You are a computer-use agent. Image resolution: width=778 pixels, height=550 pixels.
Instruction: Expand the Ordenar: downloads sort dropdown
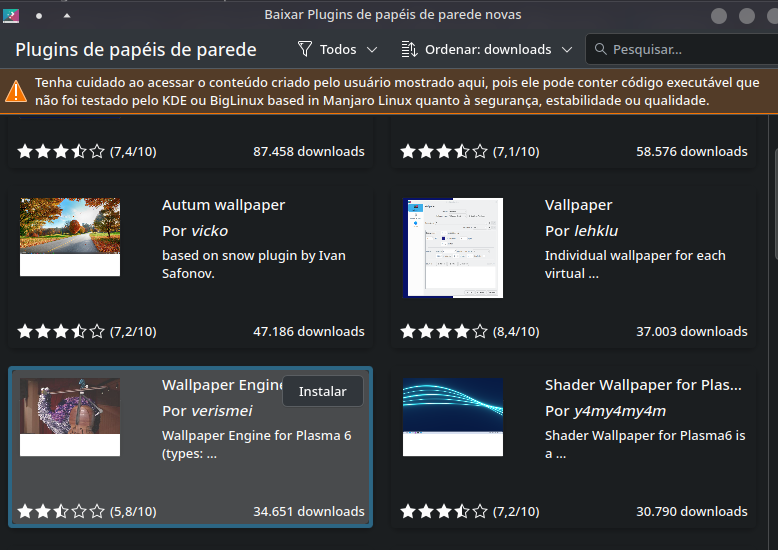click(x=487, y=49)
